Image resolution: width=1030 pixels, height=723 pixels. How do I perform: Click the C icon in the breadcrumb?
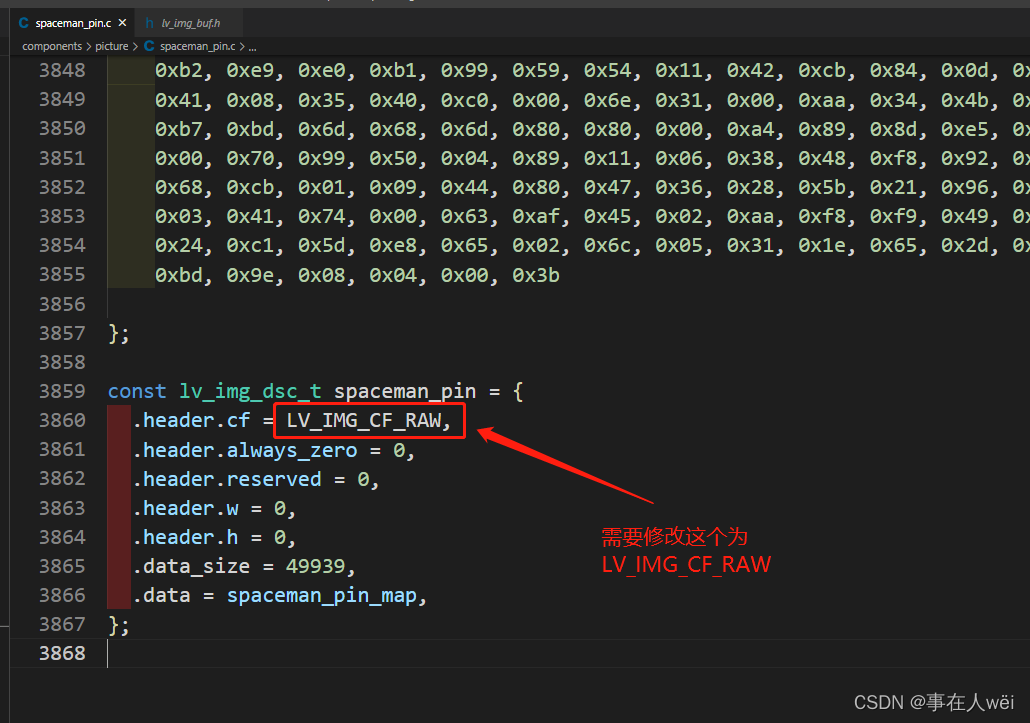[149, 46]
